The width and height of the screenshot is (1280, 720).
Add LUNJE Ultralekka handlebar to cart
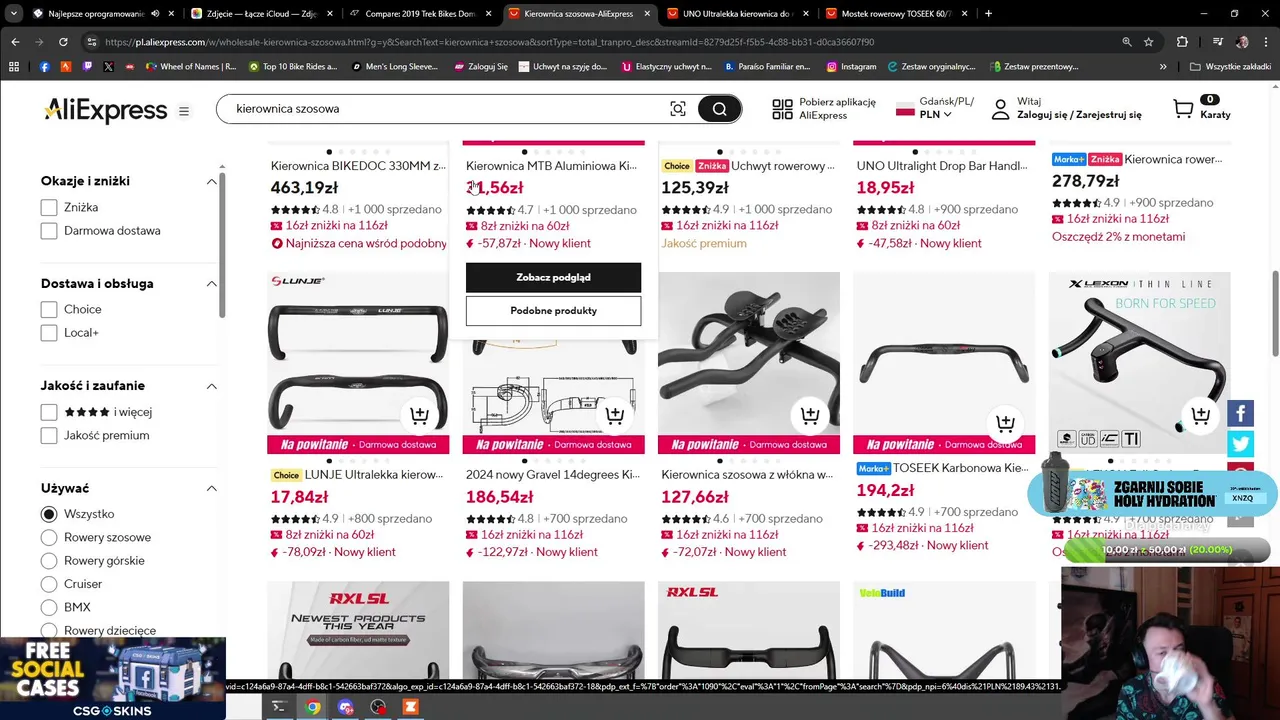(419, 415)
